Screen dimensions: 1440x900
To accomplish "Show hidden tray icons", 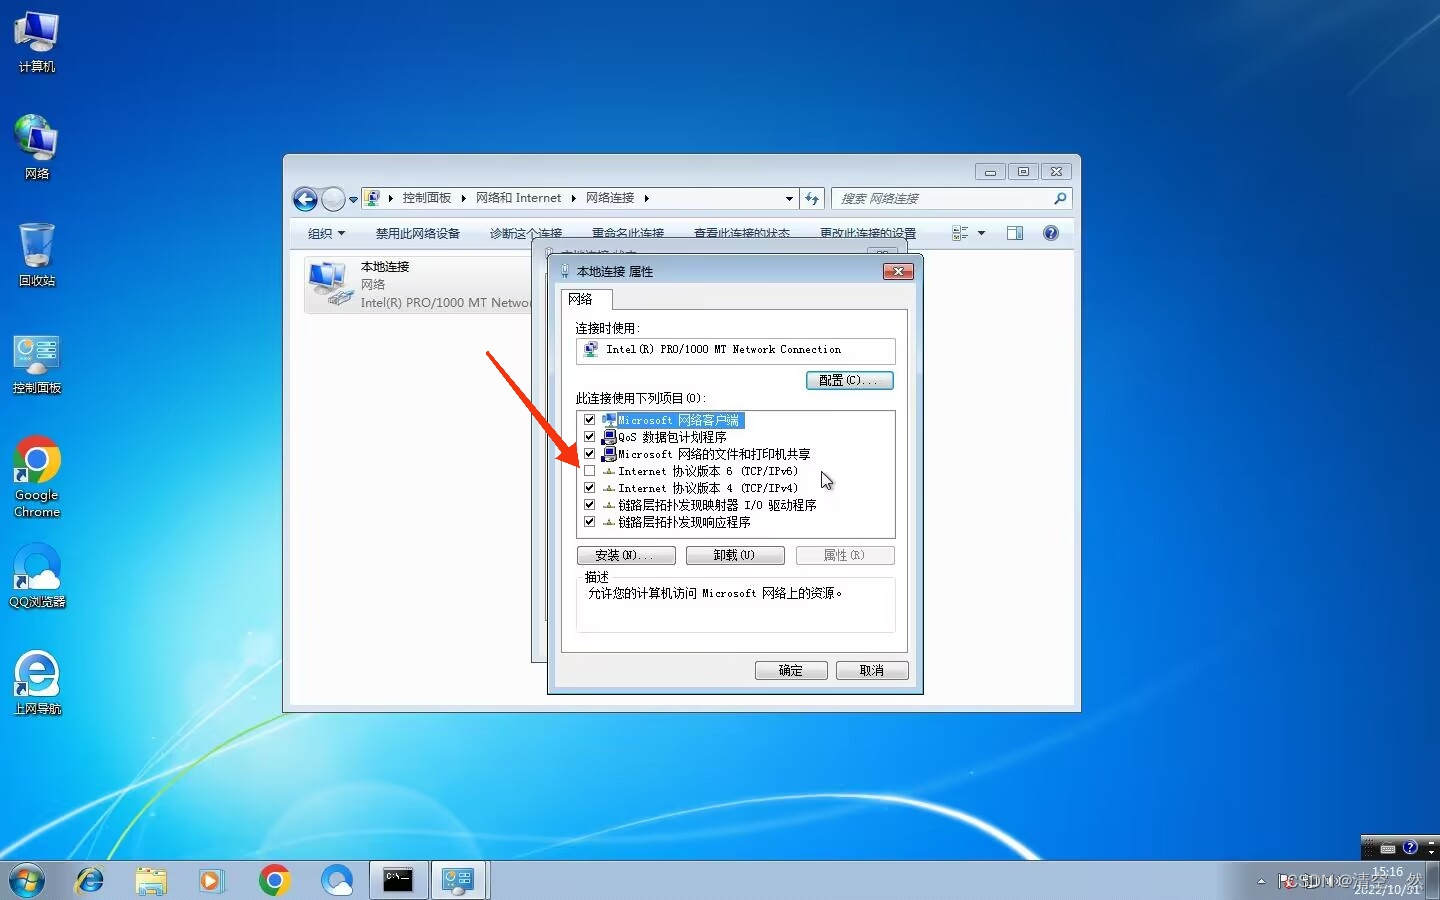I will coord(1261,881).
